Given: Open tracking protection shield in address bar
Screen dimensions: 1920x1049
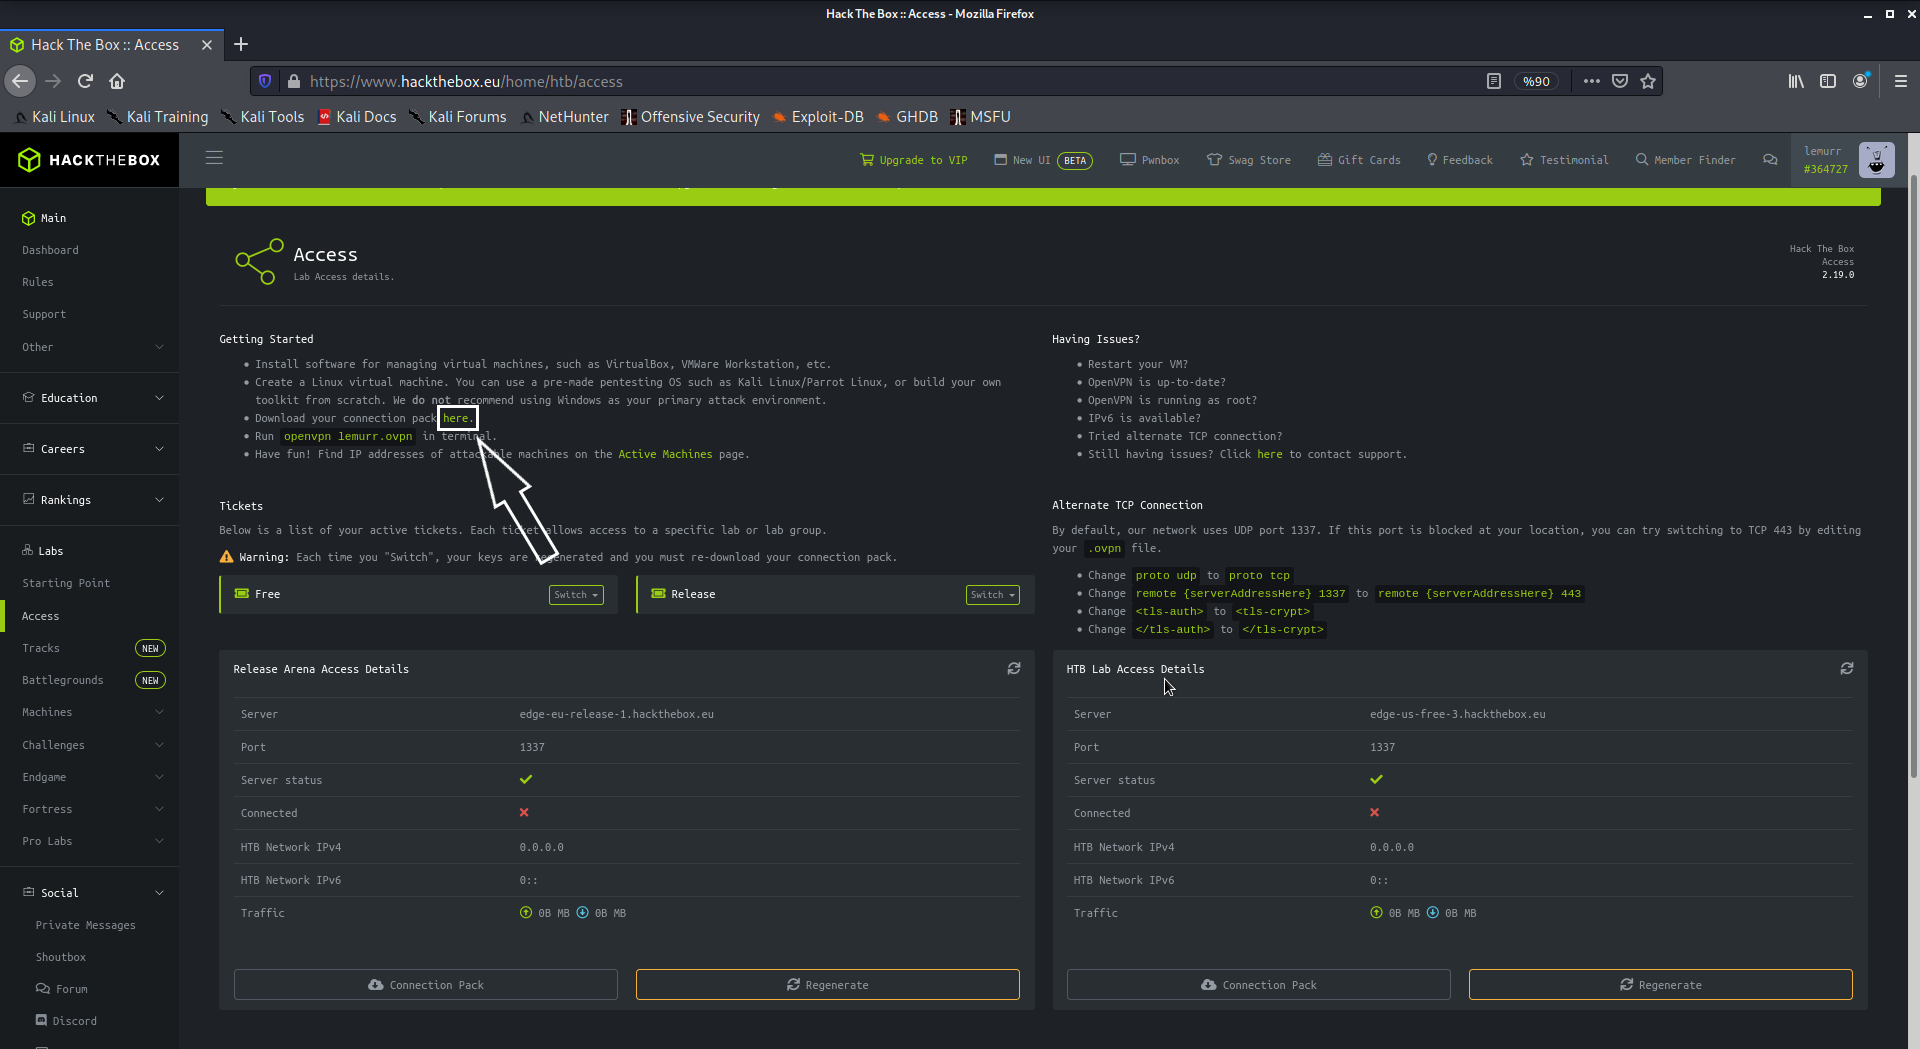Looking at the screenshot, I should point(265,81).
